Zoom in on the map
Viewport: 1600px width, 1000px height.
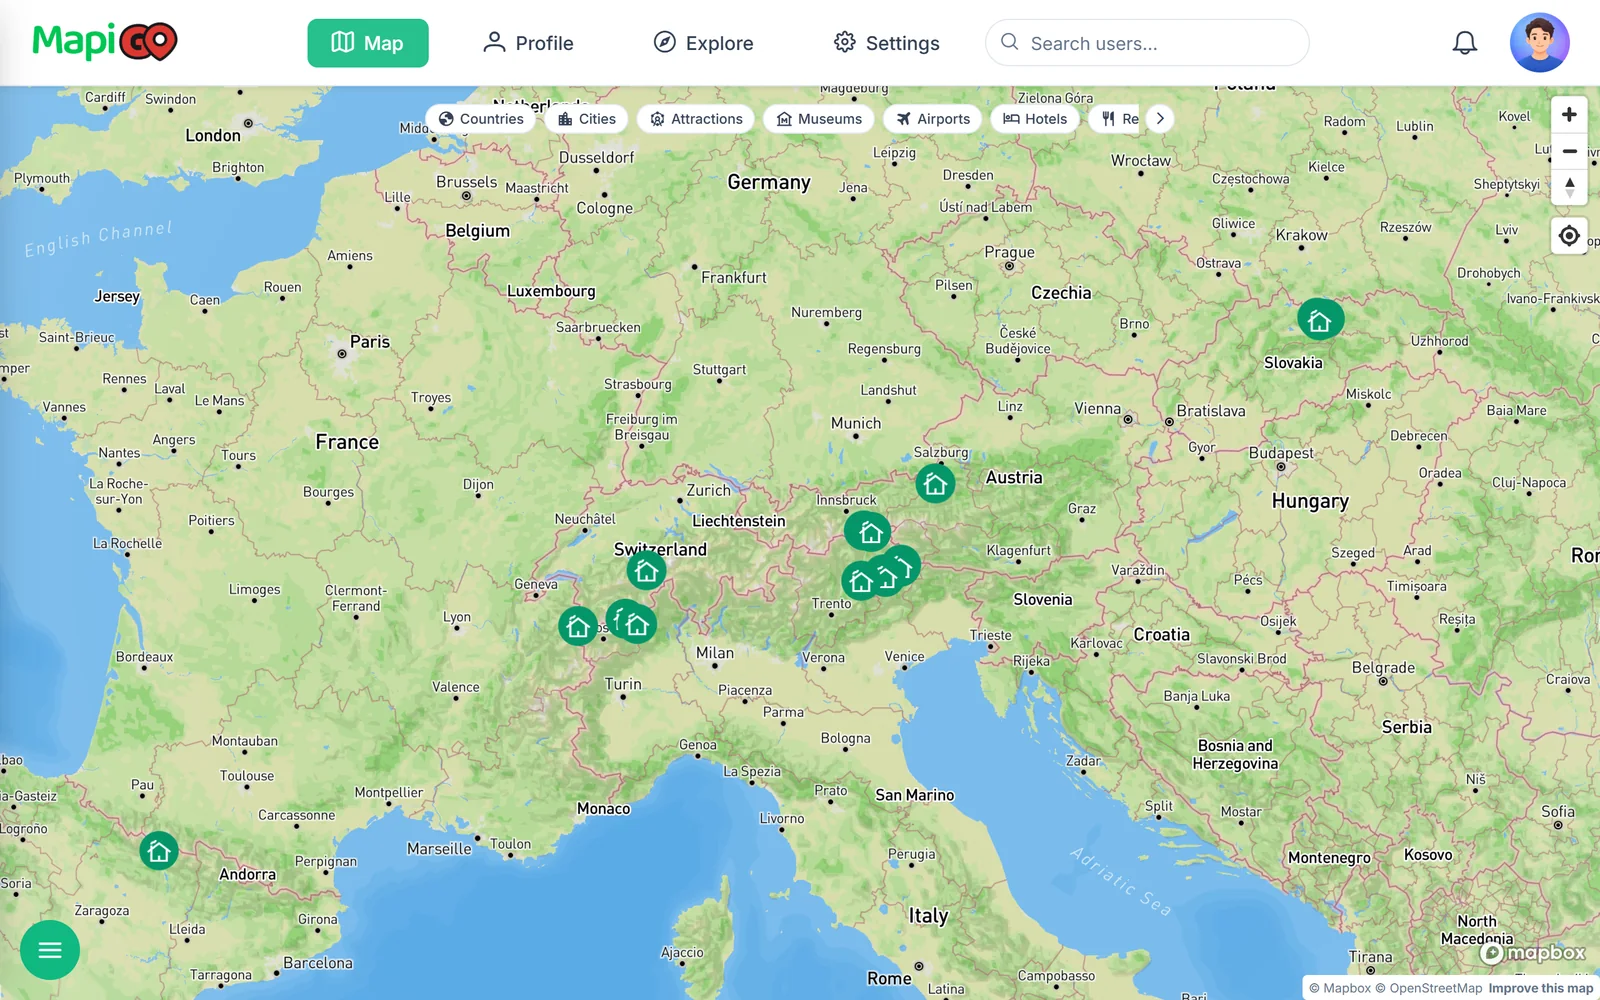tap(1569, 115)
